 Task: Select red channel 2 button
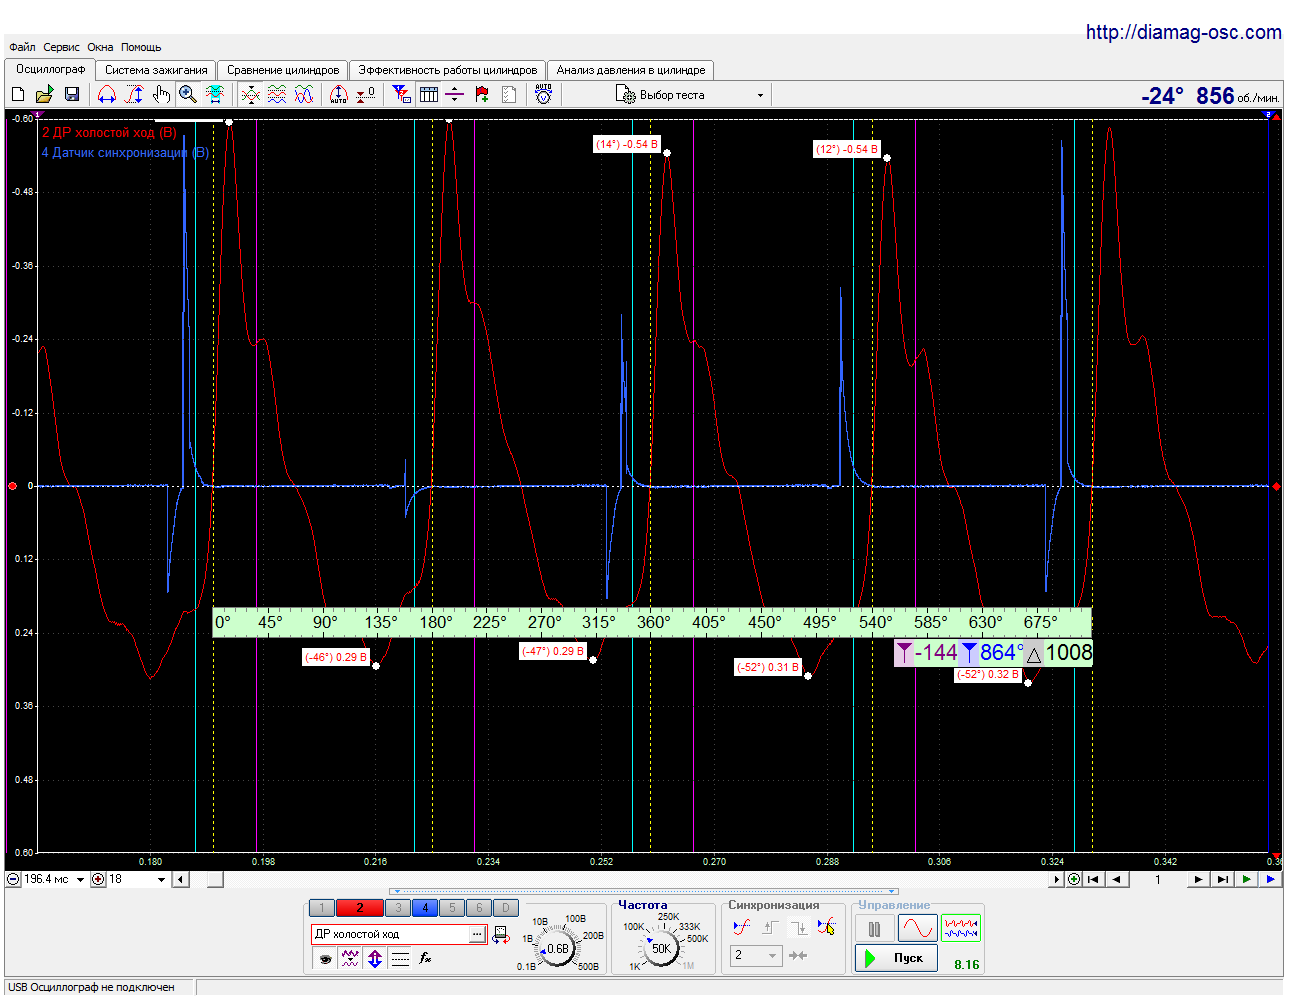[360, 908]
